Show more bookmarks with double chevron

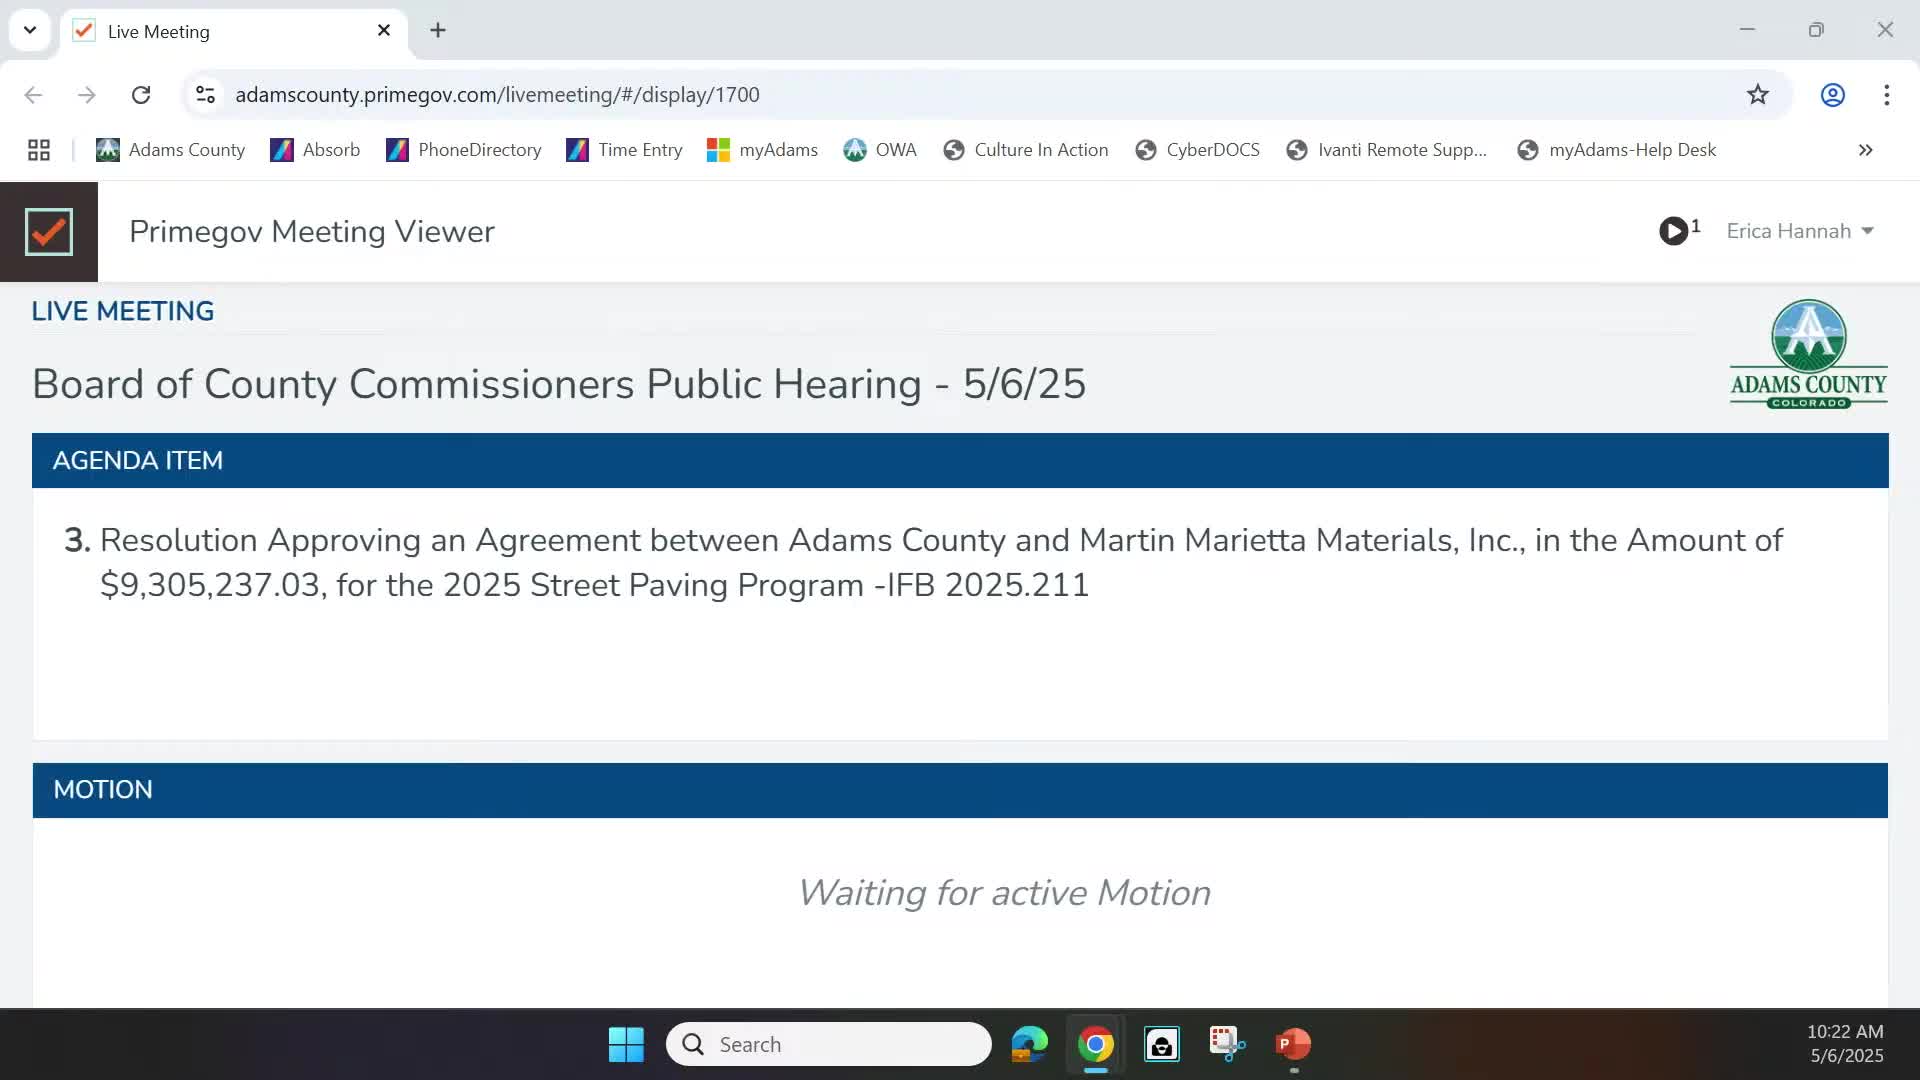(1865, 150)
